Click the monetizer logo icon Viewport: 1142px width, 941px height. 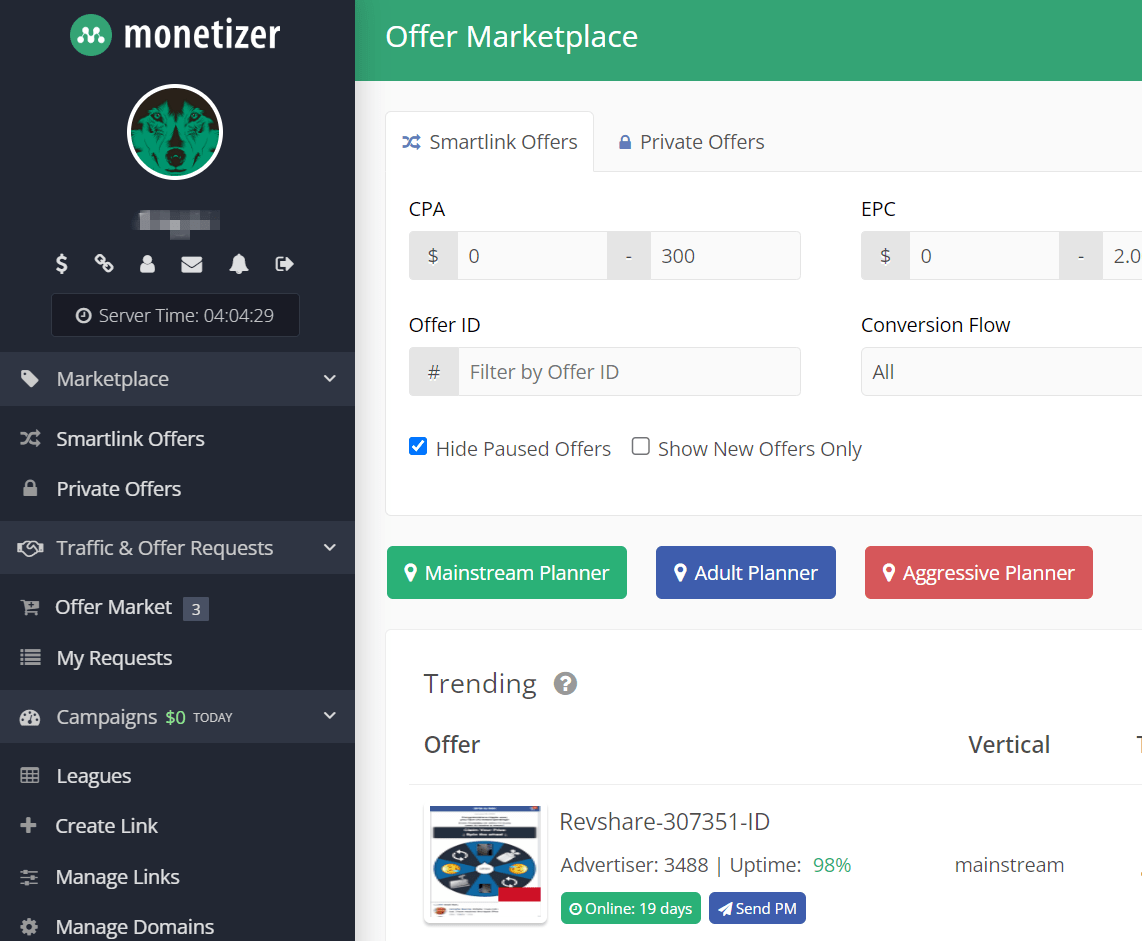(91, 35)
